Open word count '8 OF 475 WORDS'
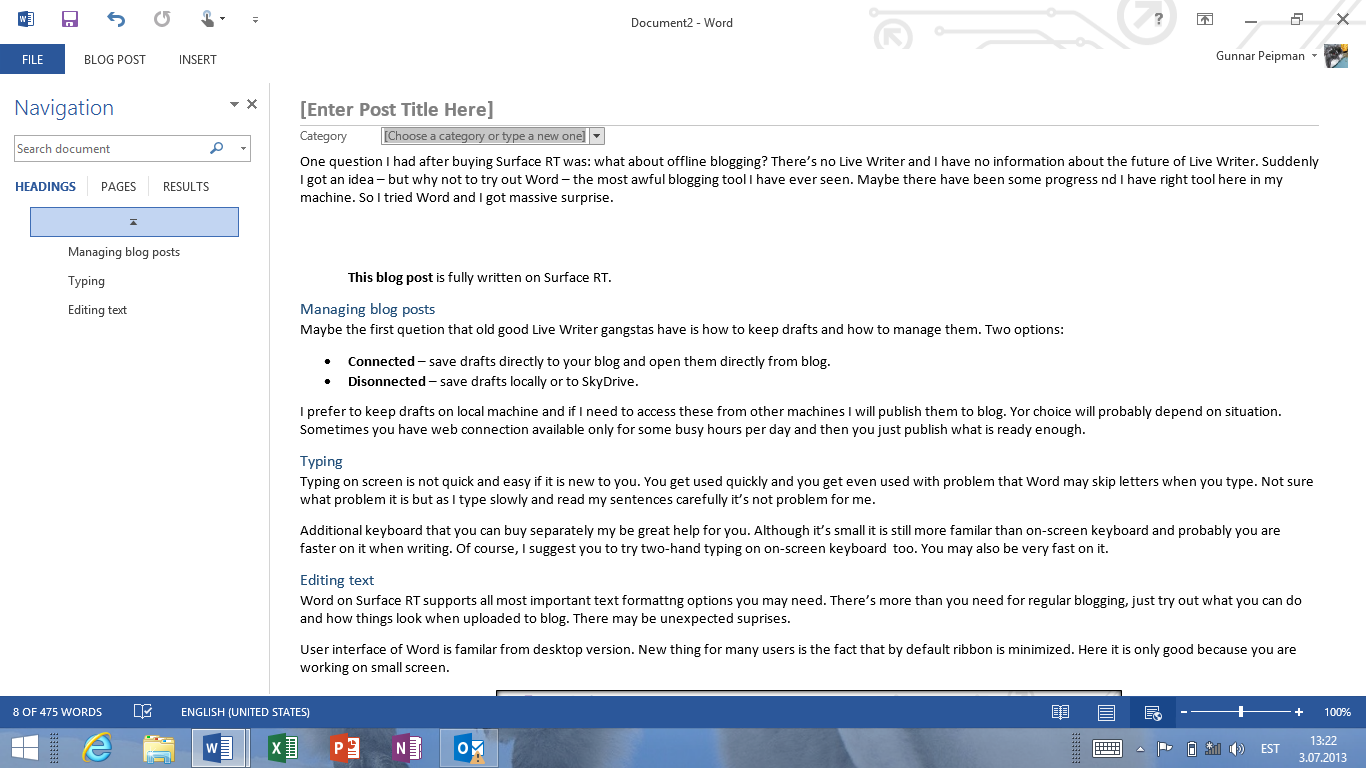The width and height of the screenshot is (1366, 768). coord(57,712)
